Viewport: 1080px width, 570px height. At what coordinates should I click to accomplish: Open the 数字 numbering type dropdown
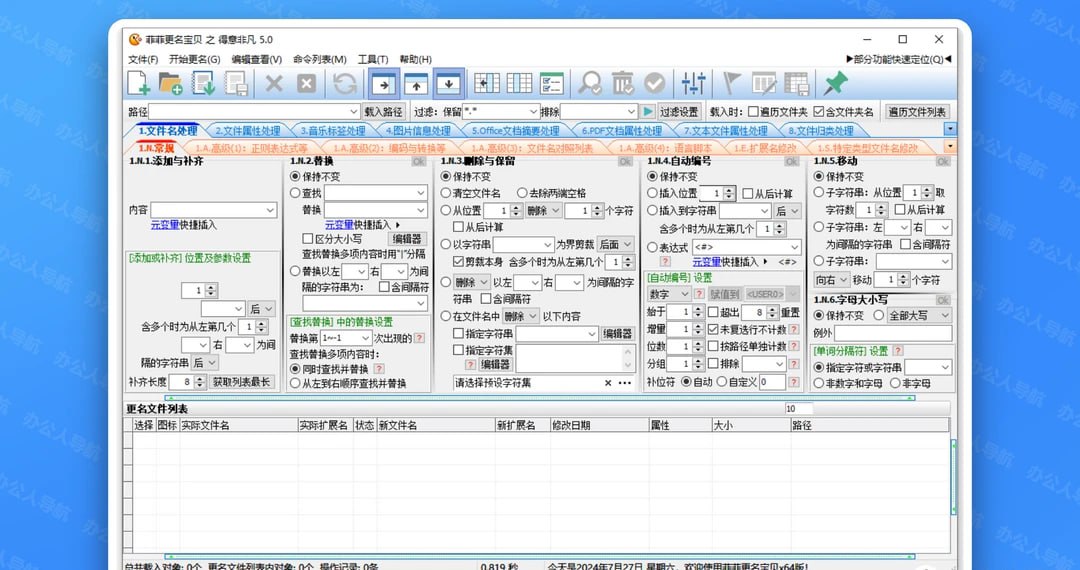click(x=669, y=294)
